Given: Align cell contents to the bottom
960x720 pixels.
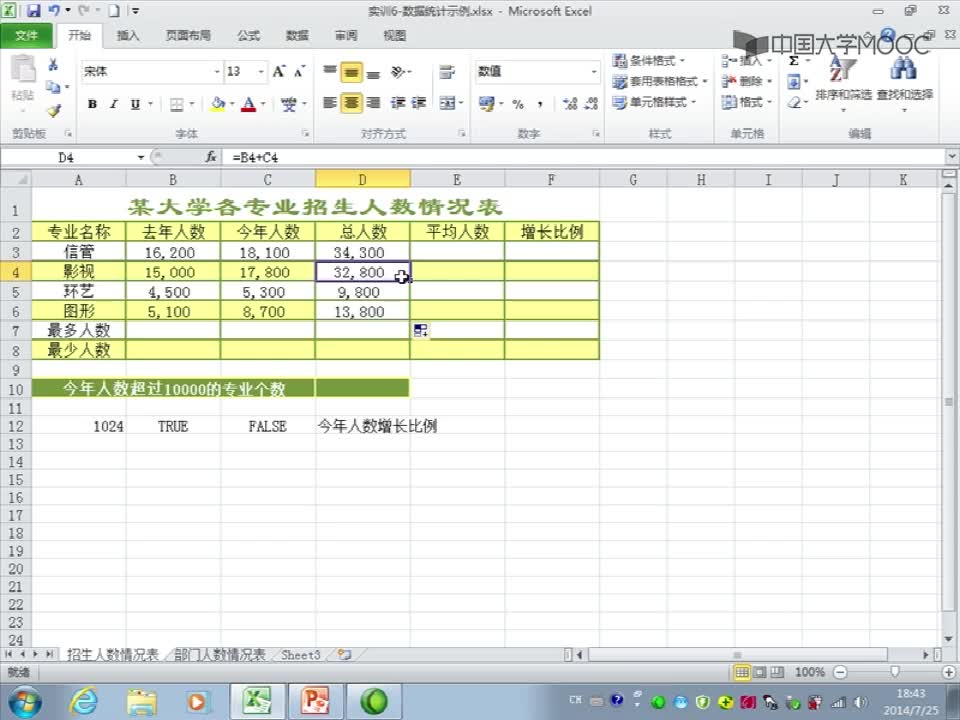Looking at the screenshot, I should 373,72.
